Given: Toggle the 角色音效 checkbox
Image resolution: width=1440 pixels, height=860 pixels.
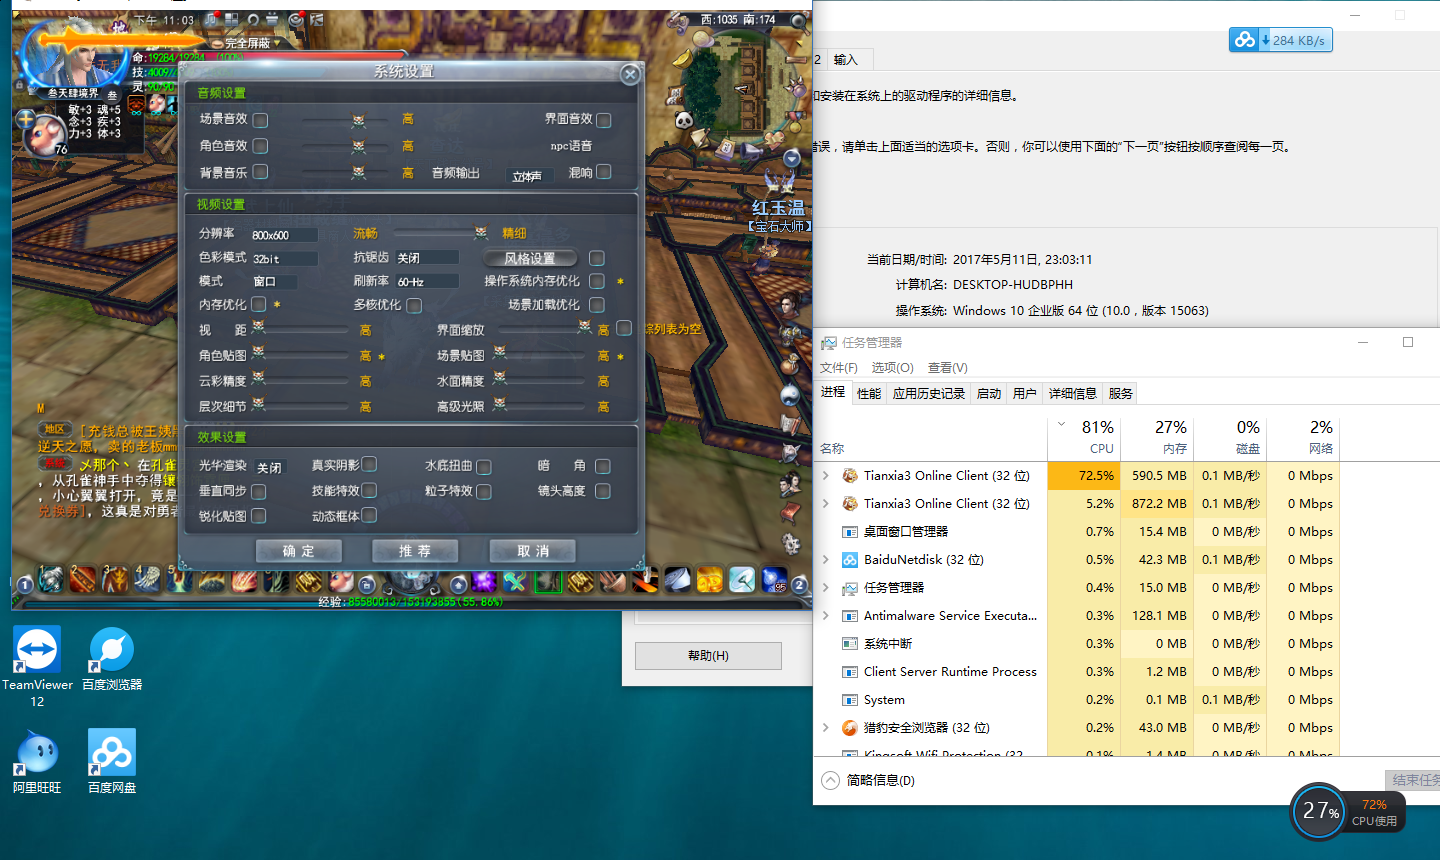Looking at the screenshot, I should (260, 146).
